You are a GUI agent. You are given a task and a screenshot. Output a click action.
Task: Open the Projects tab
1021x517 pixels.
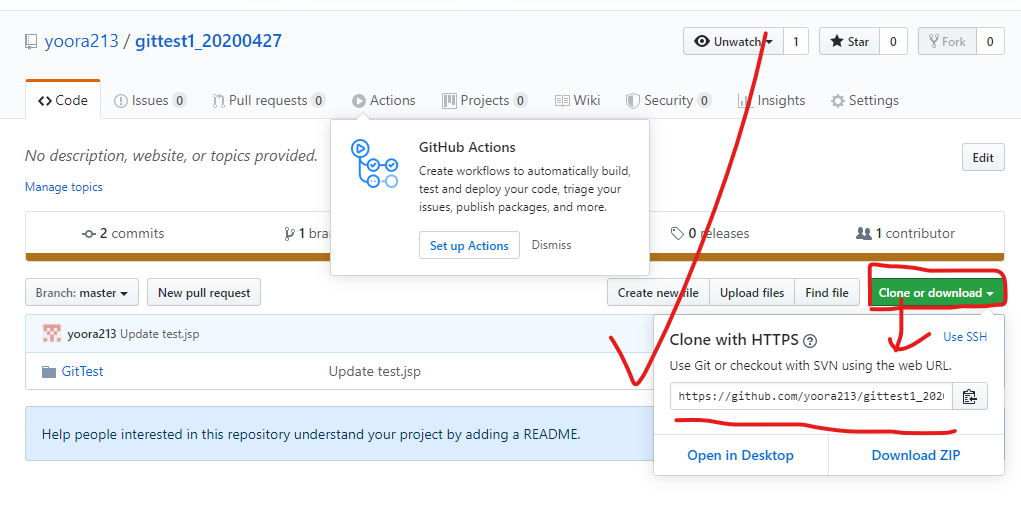click(x=484, y=100)
